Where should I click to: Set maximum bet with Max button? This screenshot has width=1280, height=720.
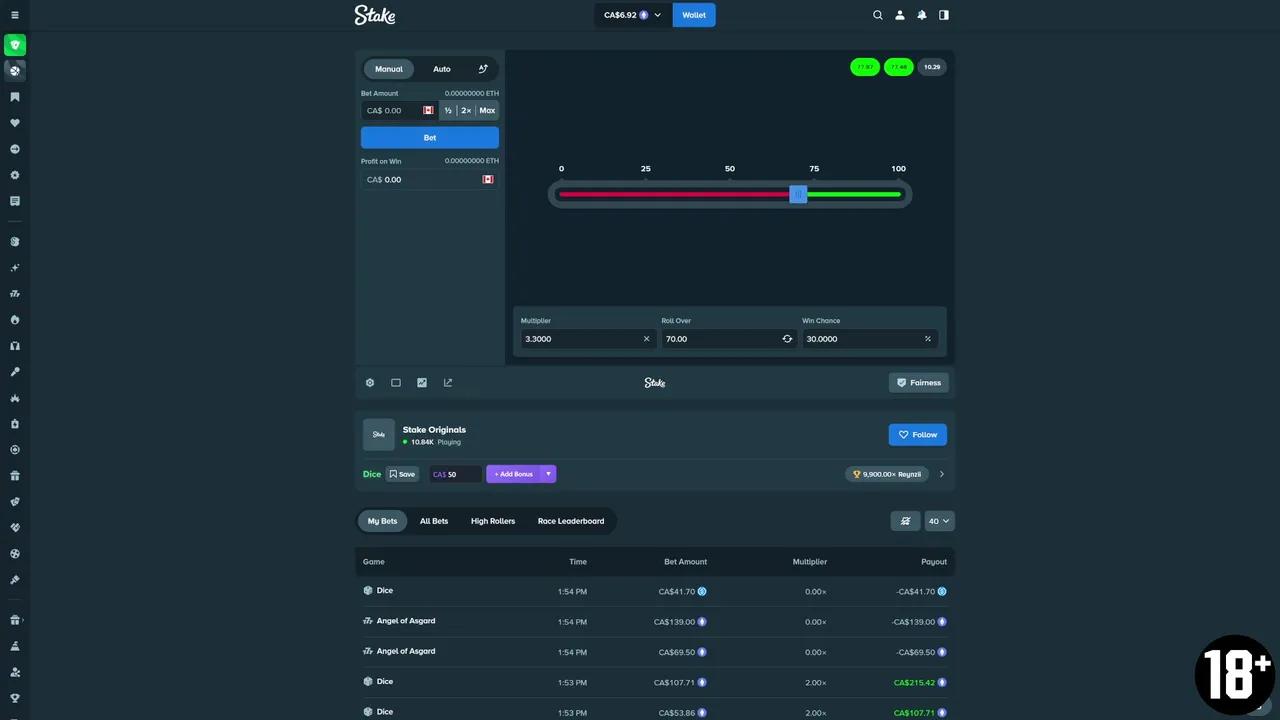pos(487,110)
